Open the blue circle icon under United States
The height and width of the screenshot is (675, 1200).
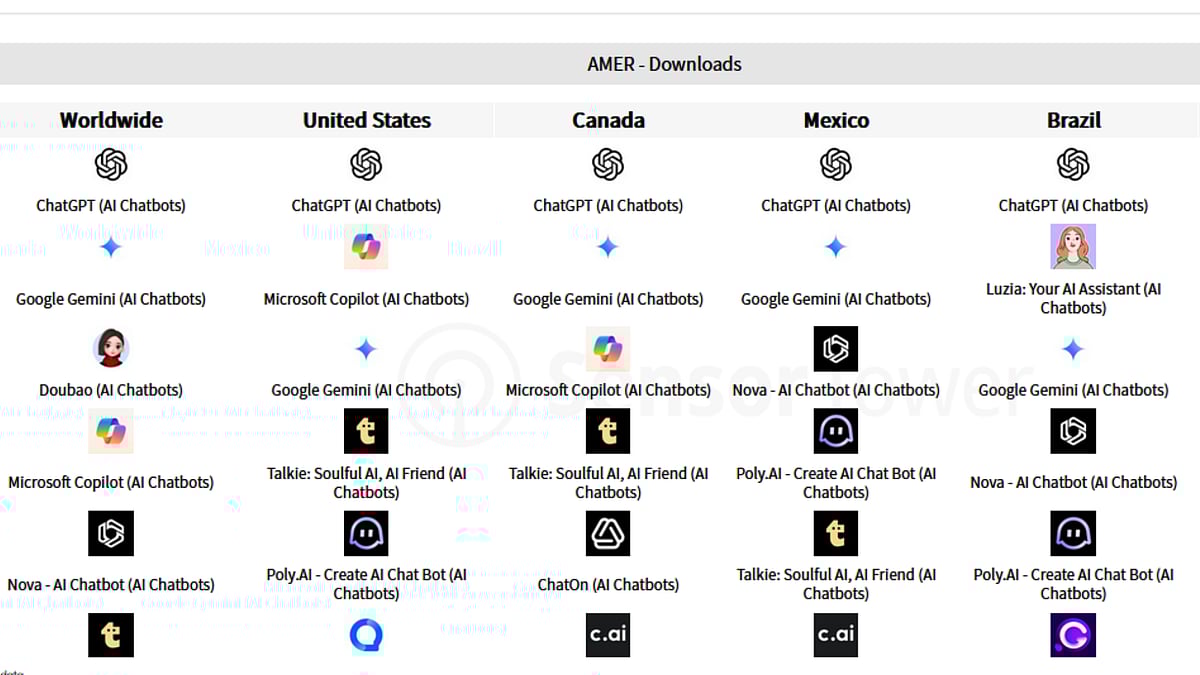pyautogui.click(x=366, y=635)
